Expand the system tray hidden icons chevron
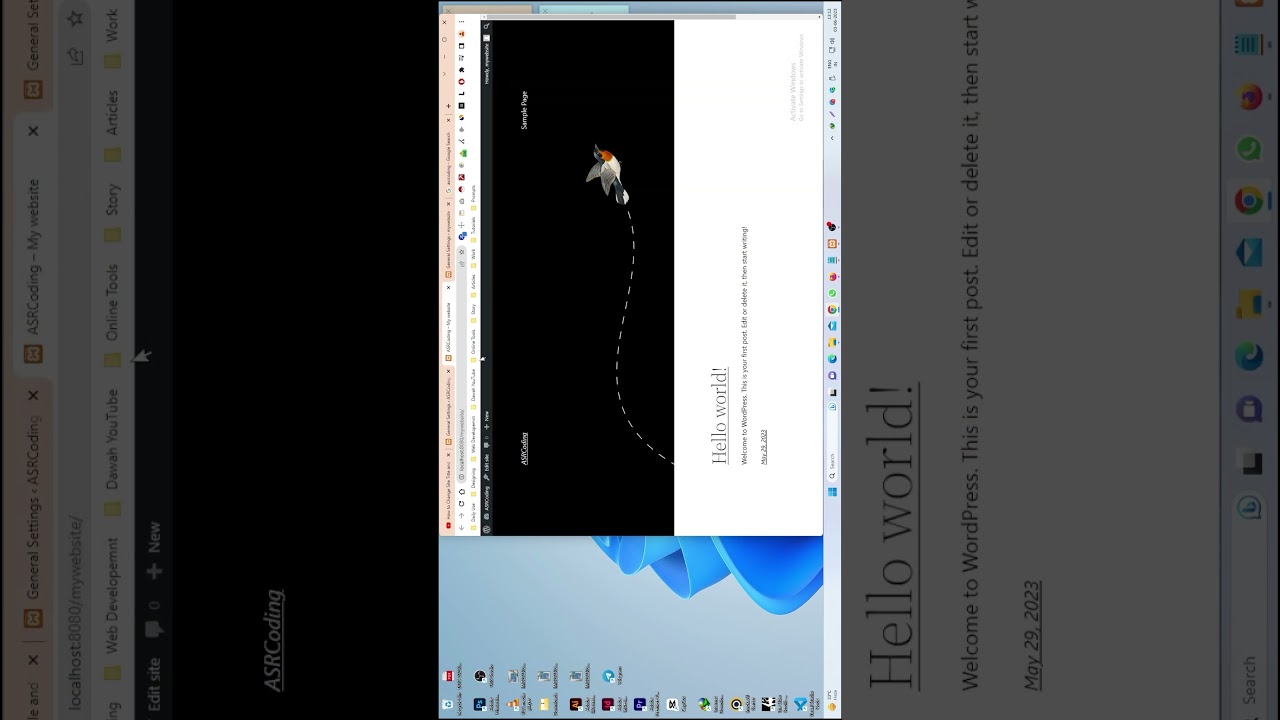The image size is (1280, 720). pos(832,136)
